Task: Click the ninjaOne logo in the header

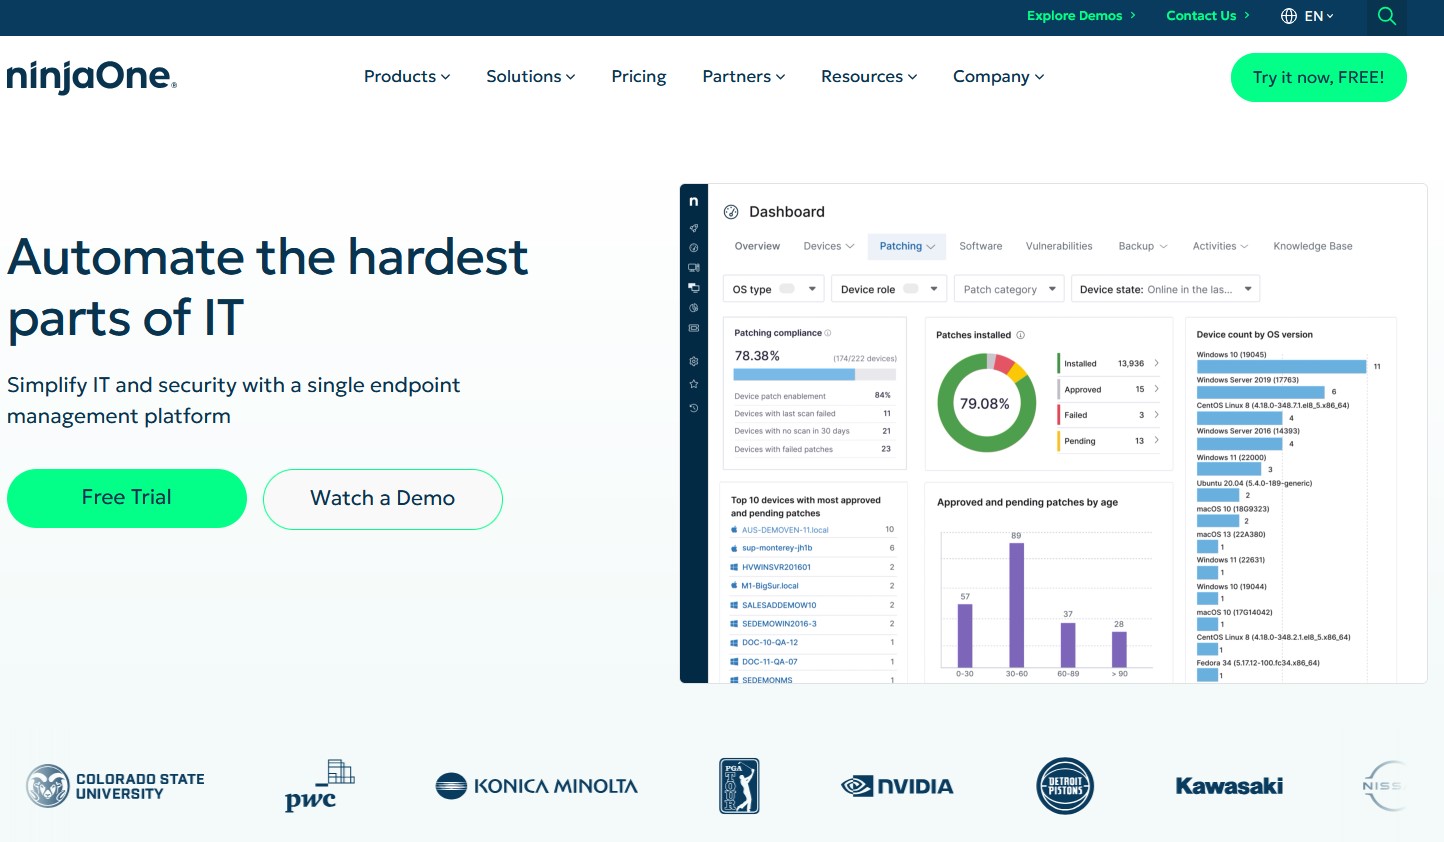Action: point(91,77)
